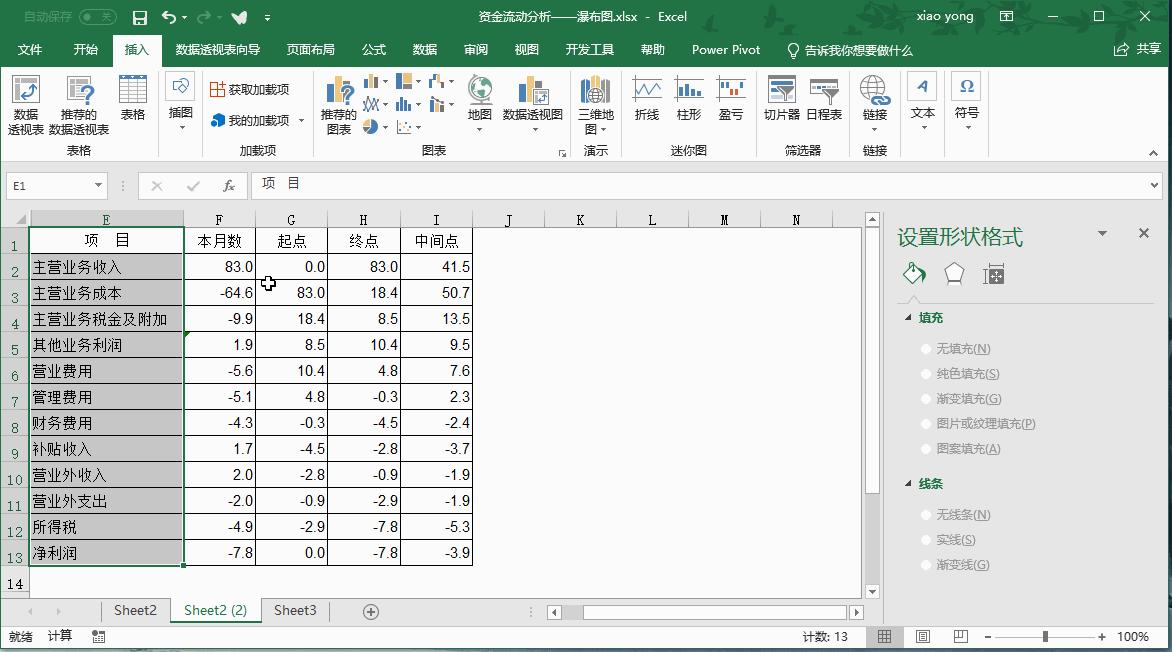
Task: Open the Power Pivot menu tab
Action: click(x=725, y=49)
